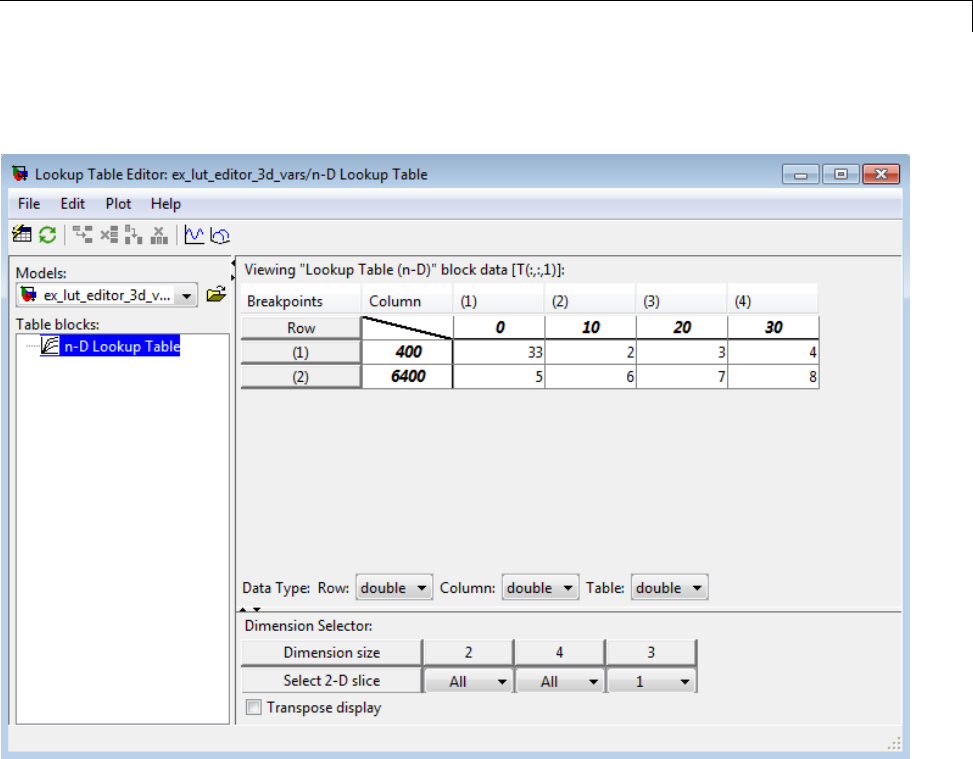Click the dimension size value 4 cell
The height and width of the screenshot is (759, 973).
point(560,652)
